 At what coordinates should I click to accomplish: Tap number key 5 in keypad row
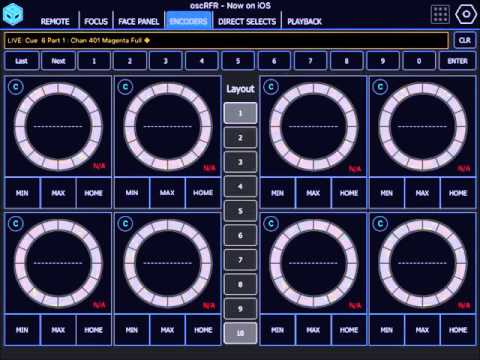point(238,61)
